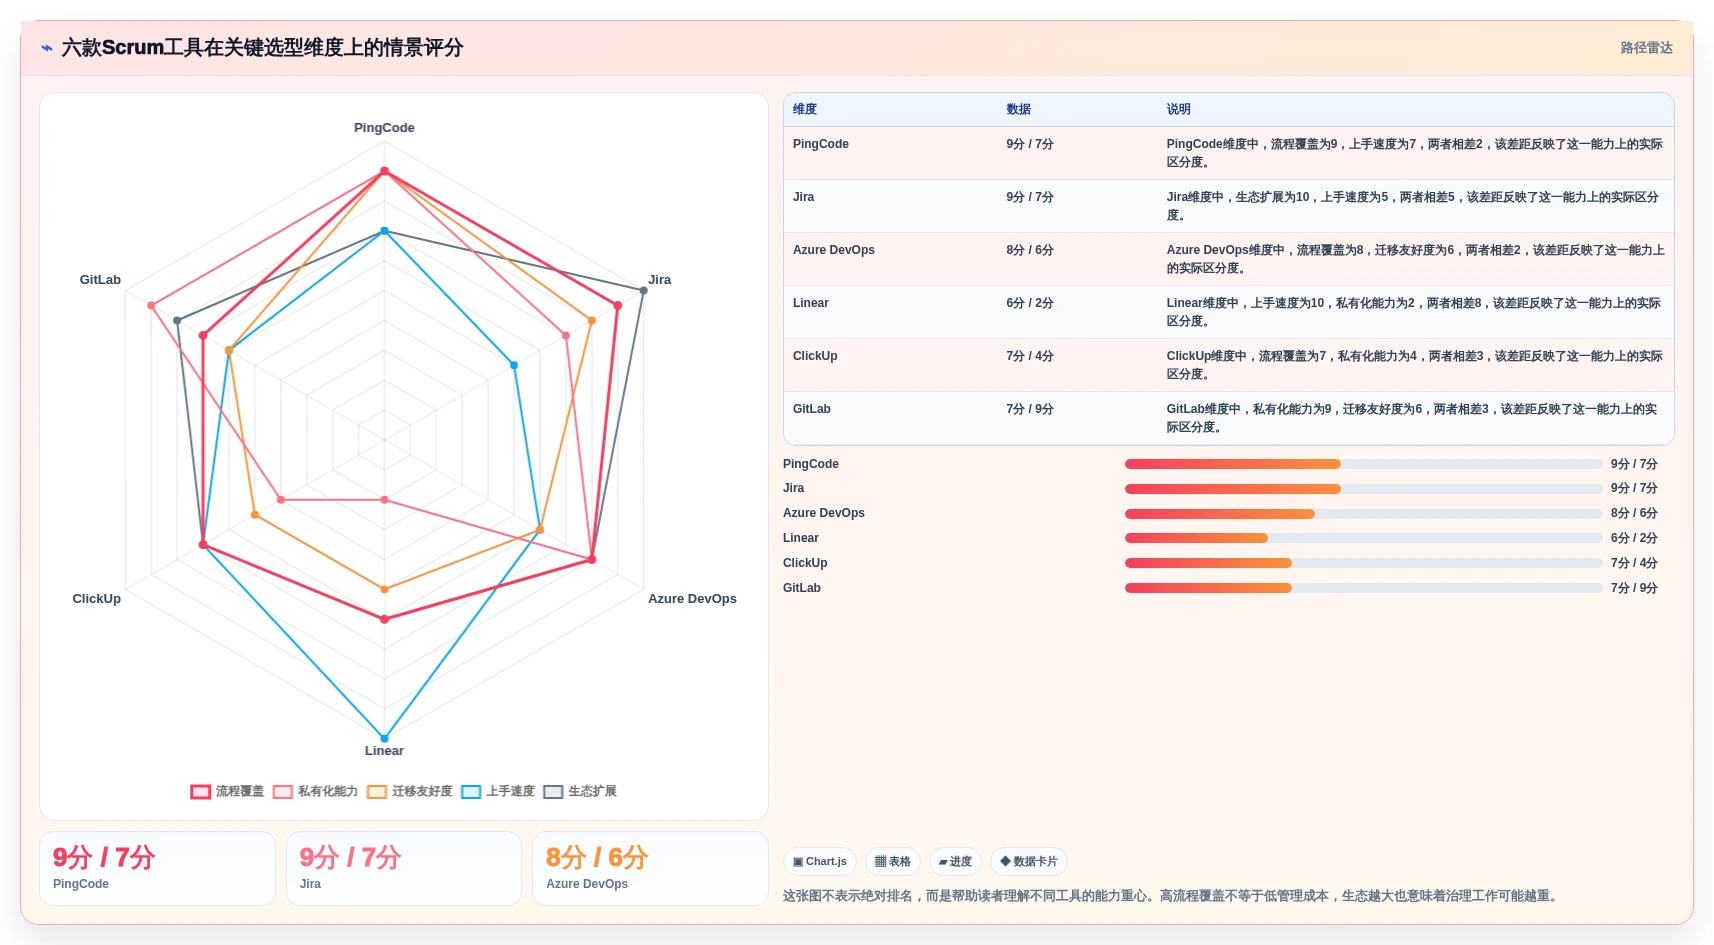This screenshot has width=1714, height=945.
Task: Select the ClickUp table row name
Action: click(x=815, y=356)
